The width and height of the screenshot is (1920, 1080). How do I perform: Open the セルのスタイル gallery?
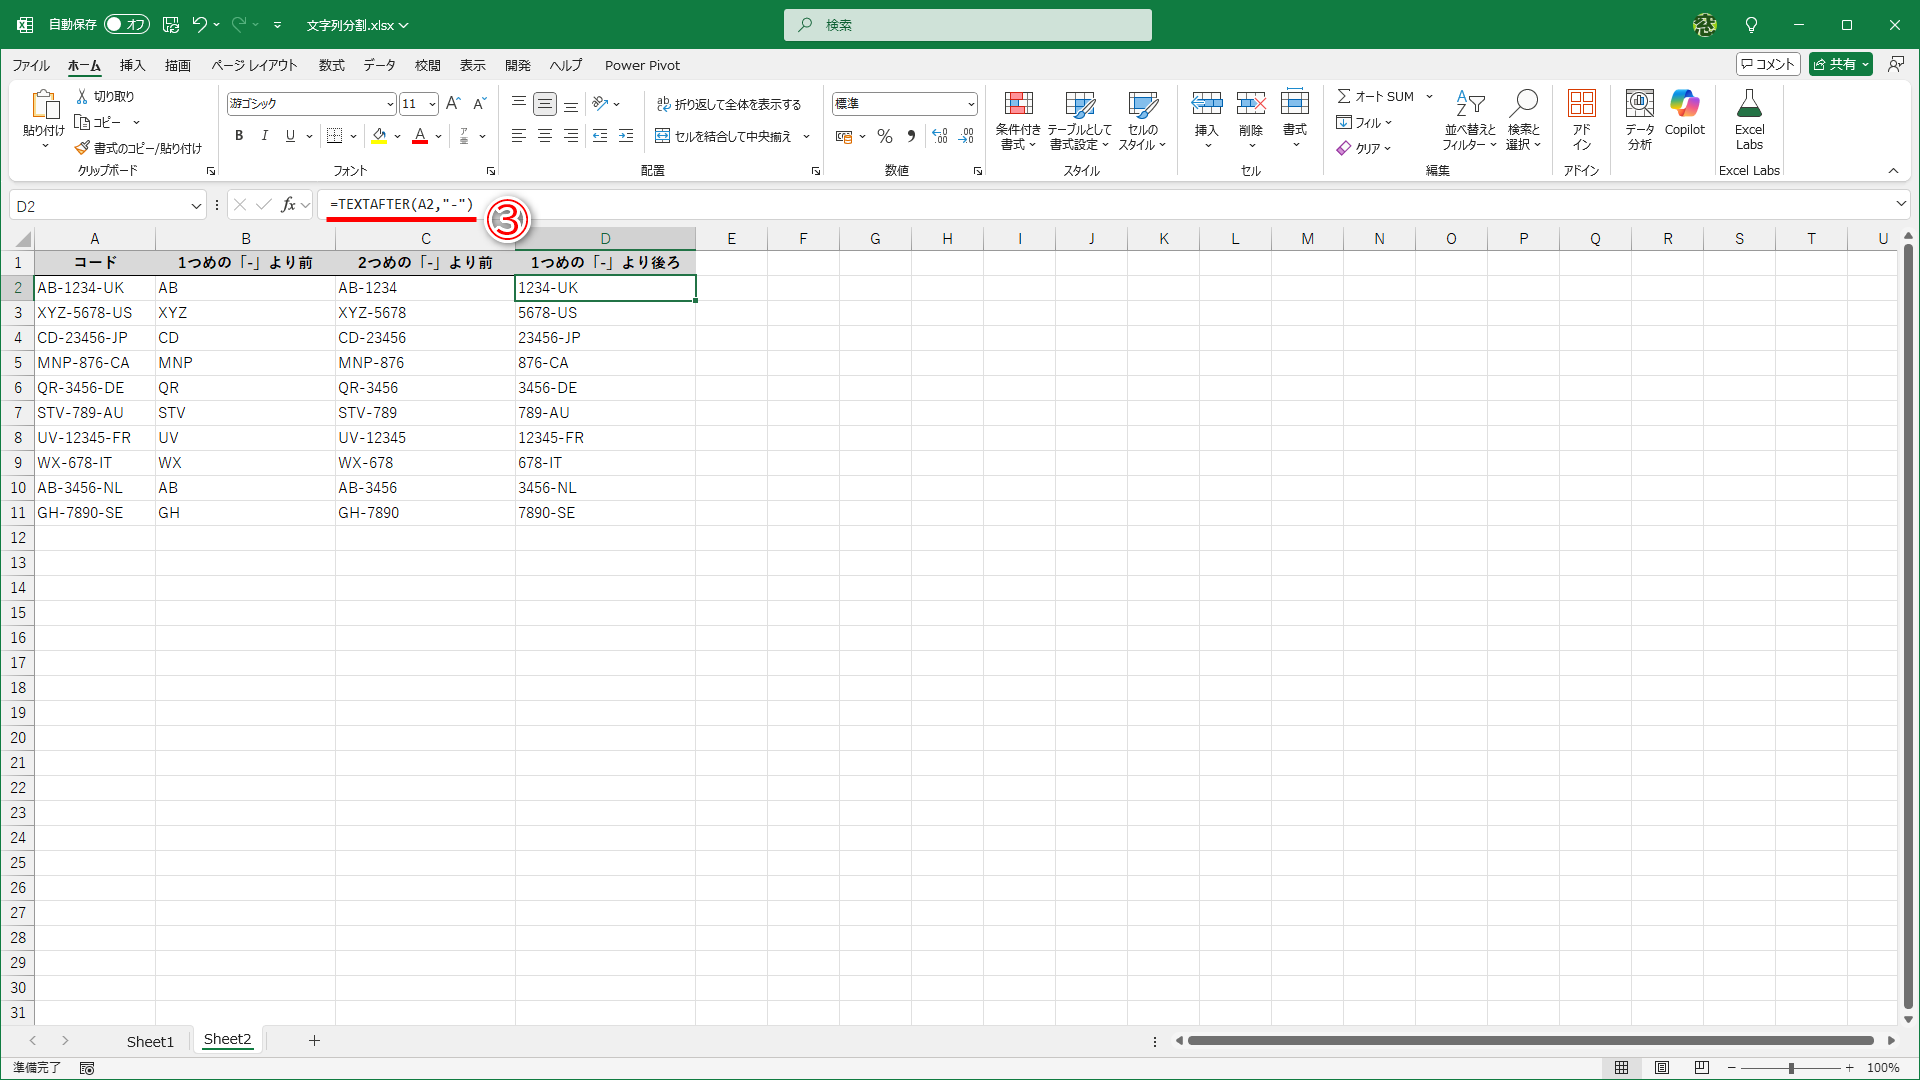point(1143,120)
